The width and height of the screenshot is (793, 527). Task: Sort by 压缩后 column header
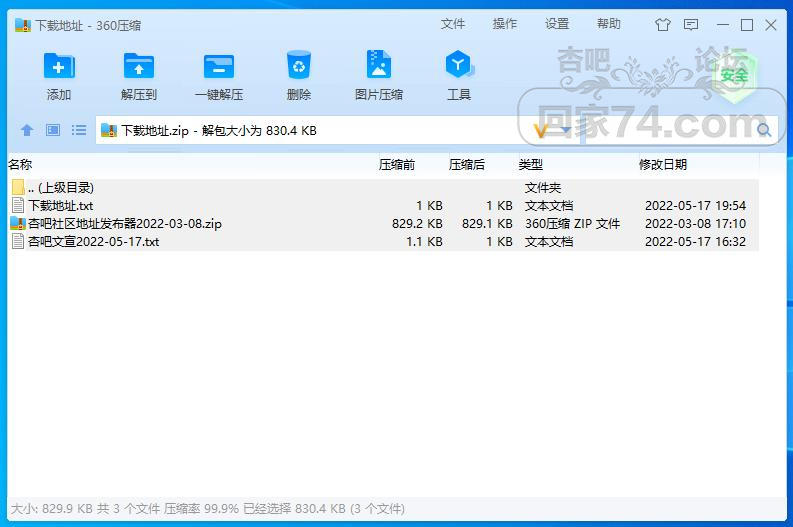point(467,164)
